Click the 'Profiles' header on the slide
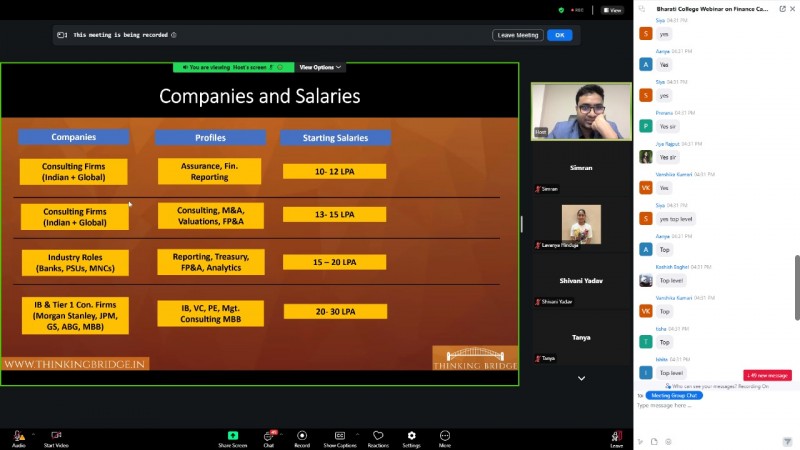The width and height of the screenshot is (800, 450). [x=210, y=138]
